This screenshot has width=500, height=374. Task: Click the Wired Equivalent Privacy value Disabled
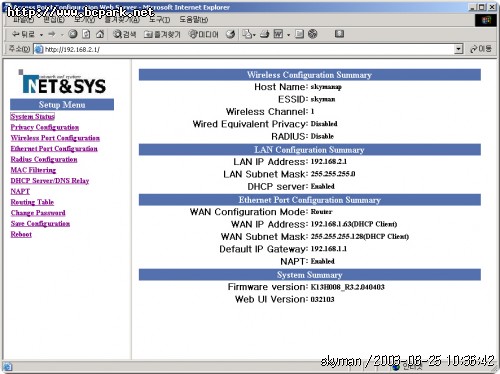point(324,124)
